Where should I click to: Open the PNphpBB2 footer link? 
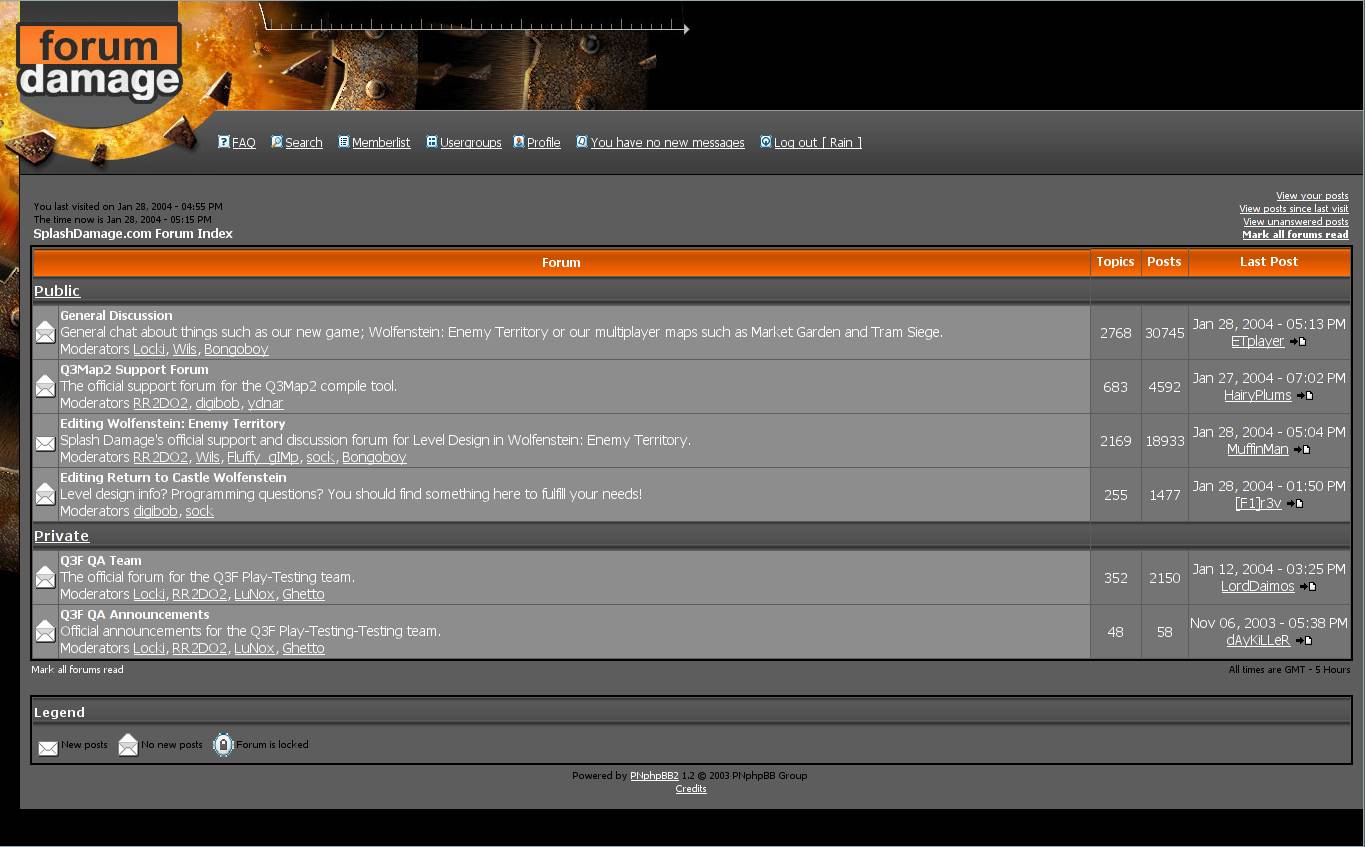tap(654, 776)
